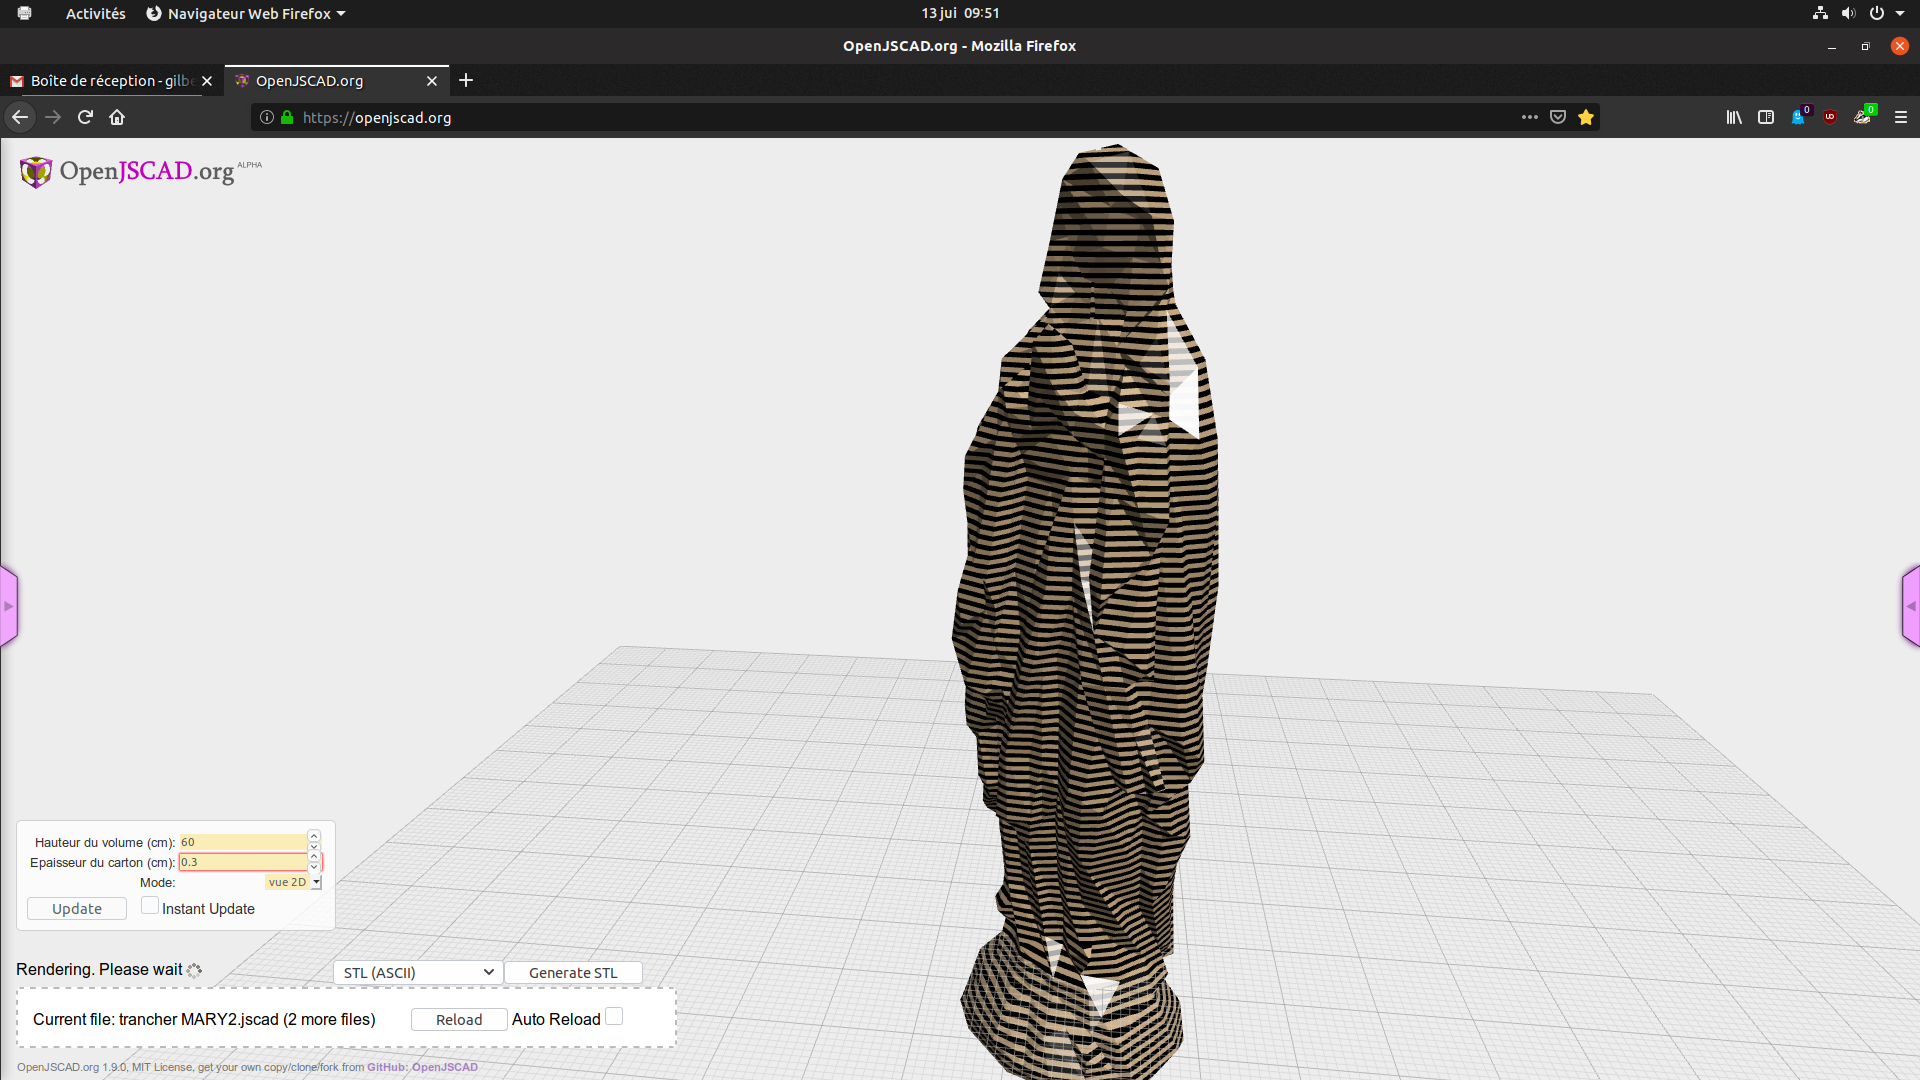Screen dimensions: 1920x1080
Task: Click the Epaisseur du carton input field
Action: pyautogui.click(x=242, y=862)
